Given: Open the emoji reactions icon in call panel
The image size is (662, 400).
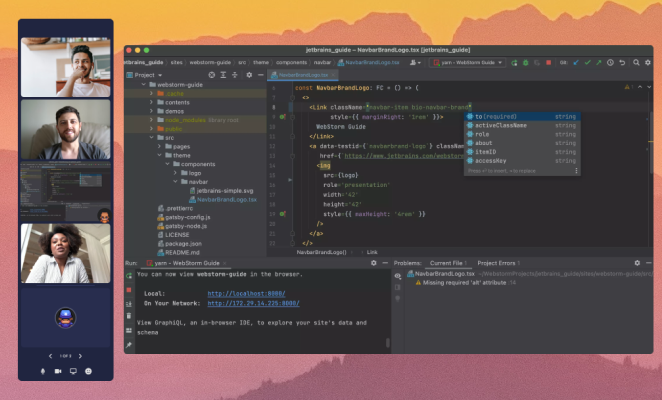Looking at the screenshot, I should (88, 371).
